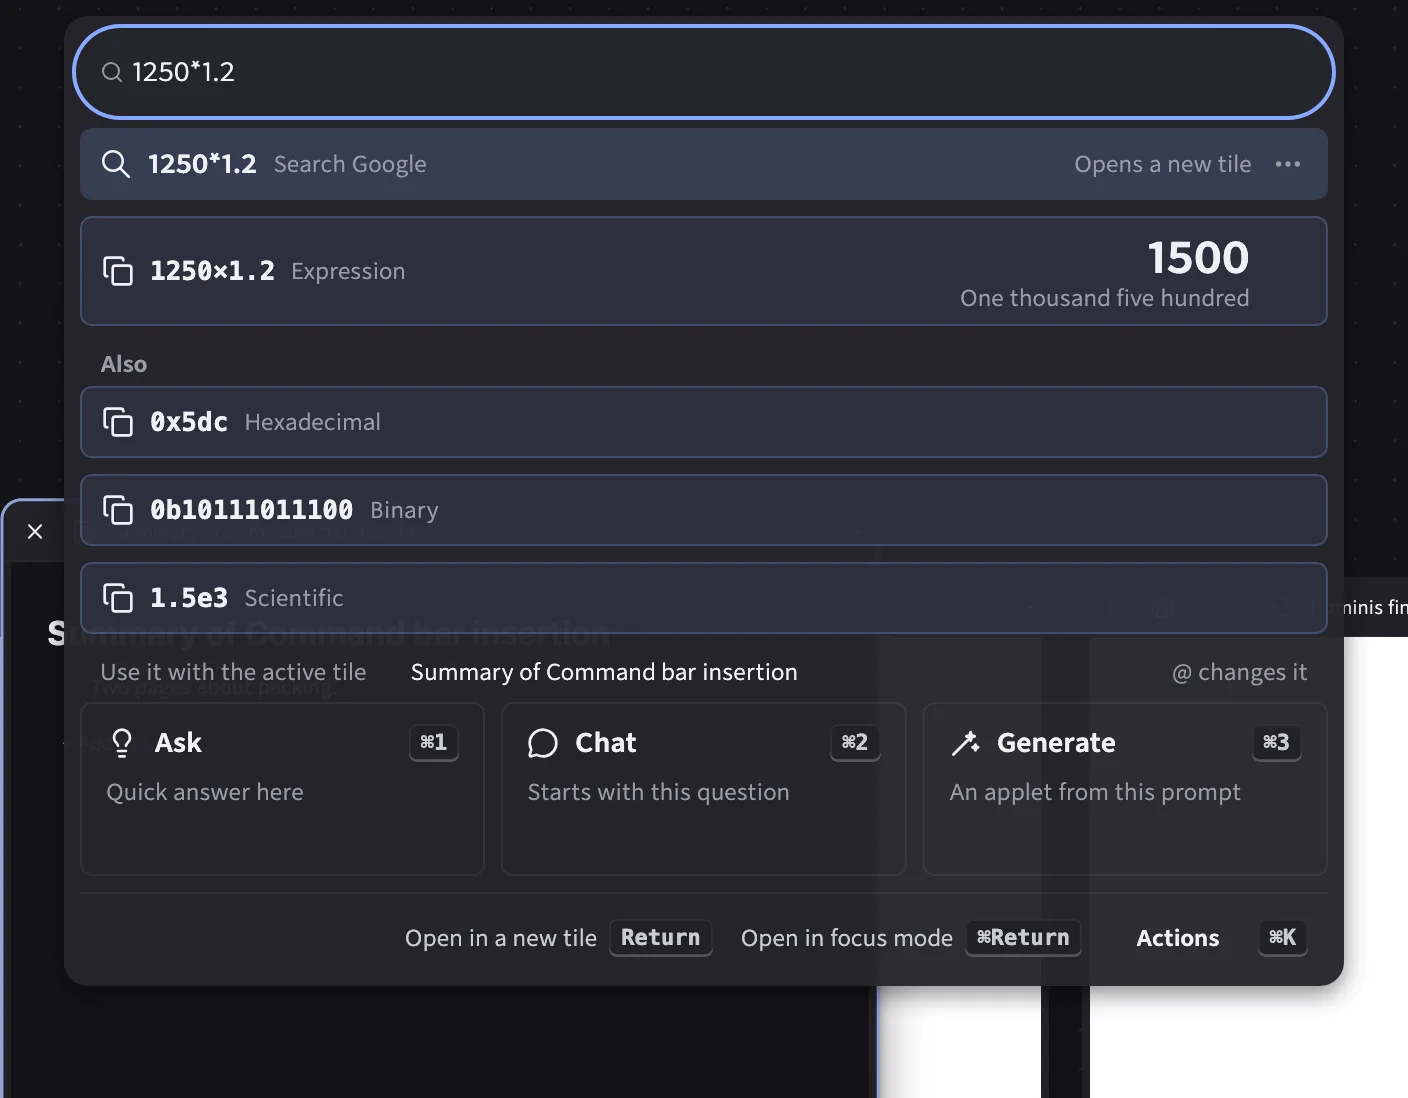The image size is (1408, 1098).
Task: Click the ⌘1 shortcut badge on Ask
Action: (x=434, y=743)
